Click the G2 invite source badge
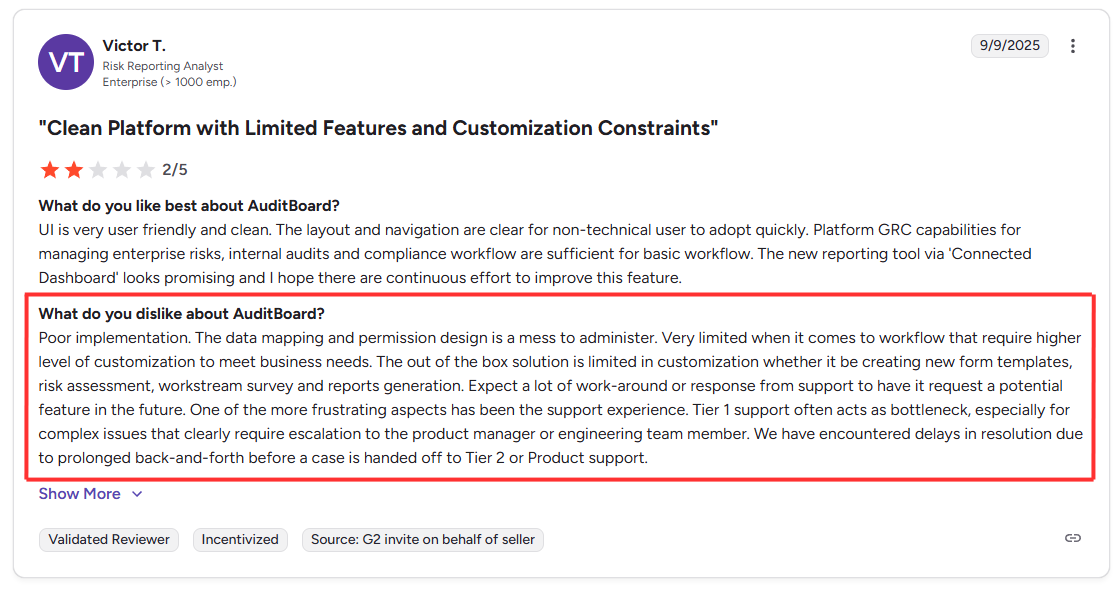The width and height of the screenshot is (1120, 589). (x=422, y=539)
